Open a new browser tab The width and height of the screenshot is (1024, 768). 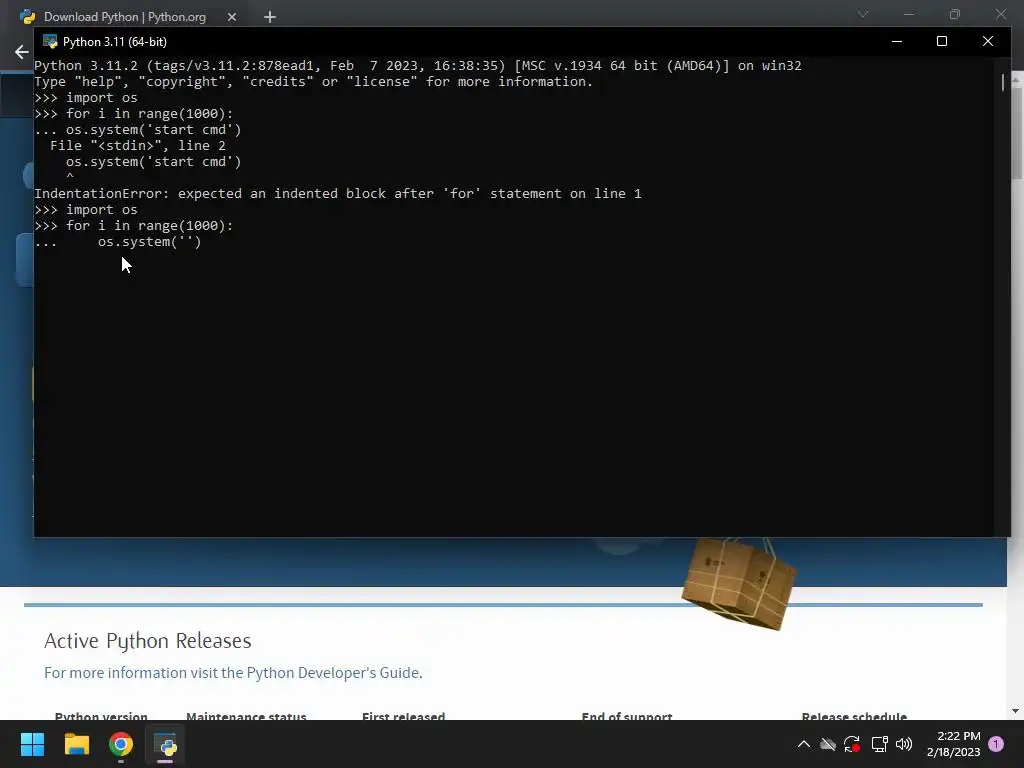(270, 17)
